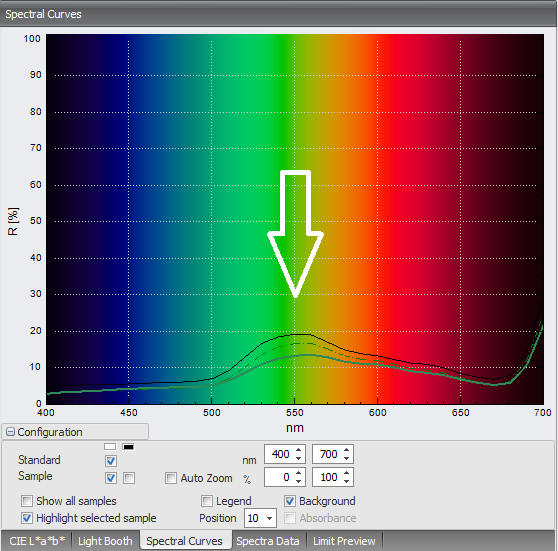Turn off the Background checkbox
Screen dimensions: 558x551
click(x=290, y=501)
